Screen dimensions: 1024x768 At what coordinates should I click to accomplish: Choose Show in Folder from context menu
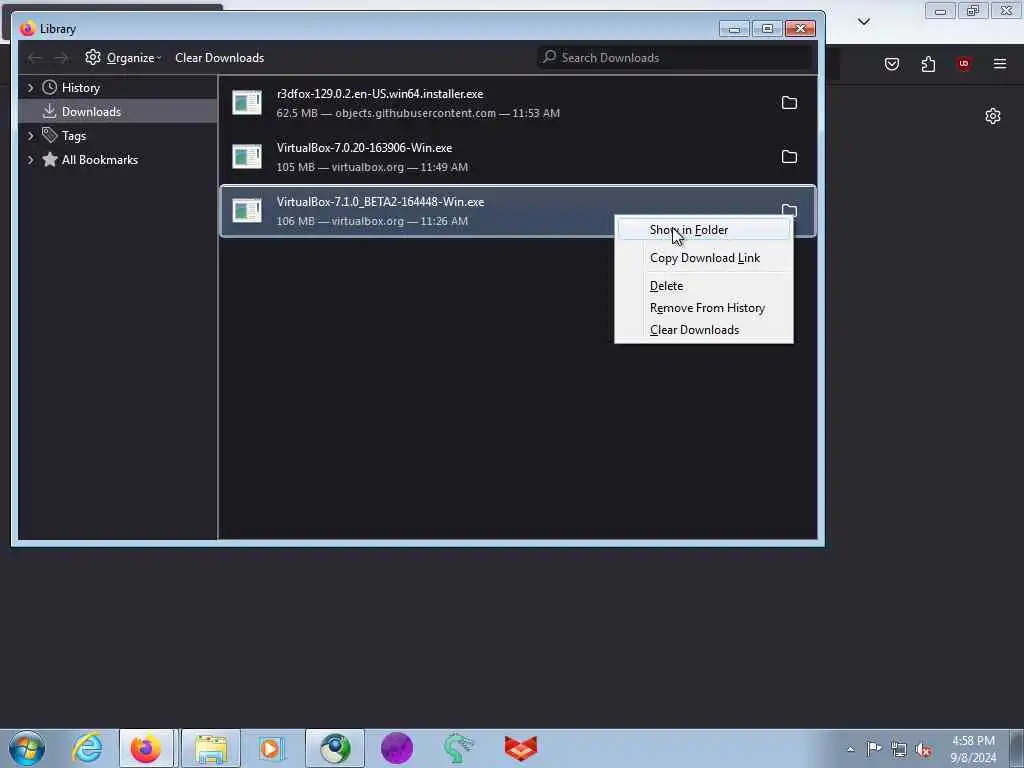(703, 230)
